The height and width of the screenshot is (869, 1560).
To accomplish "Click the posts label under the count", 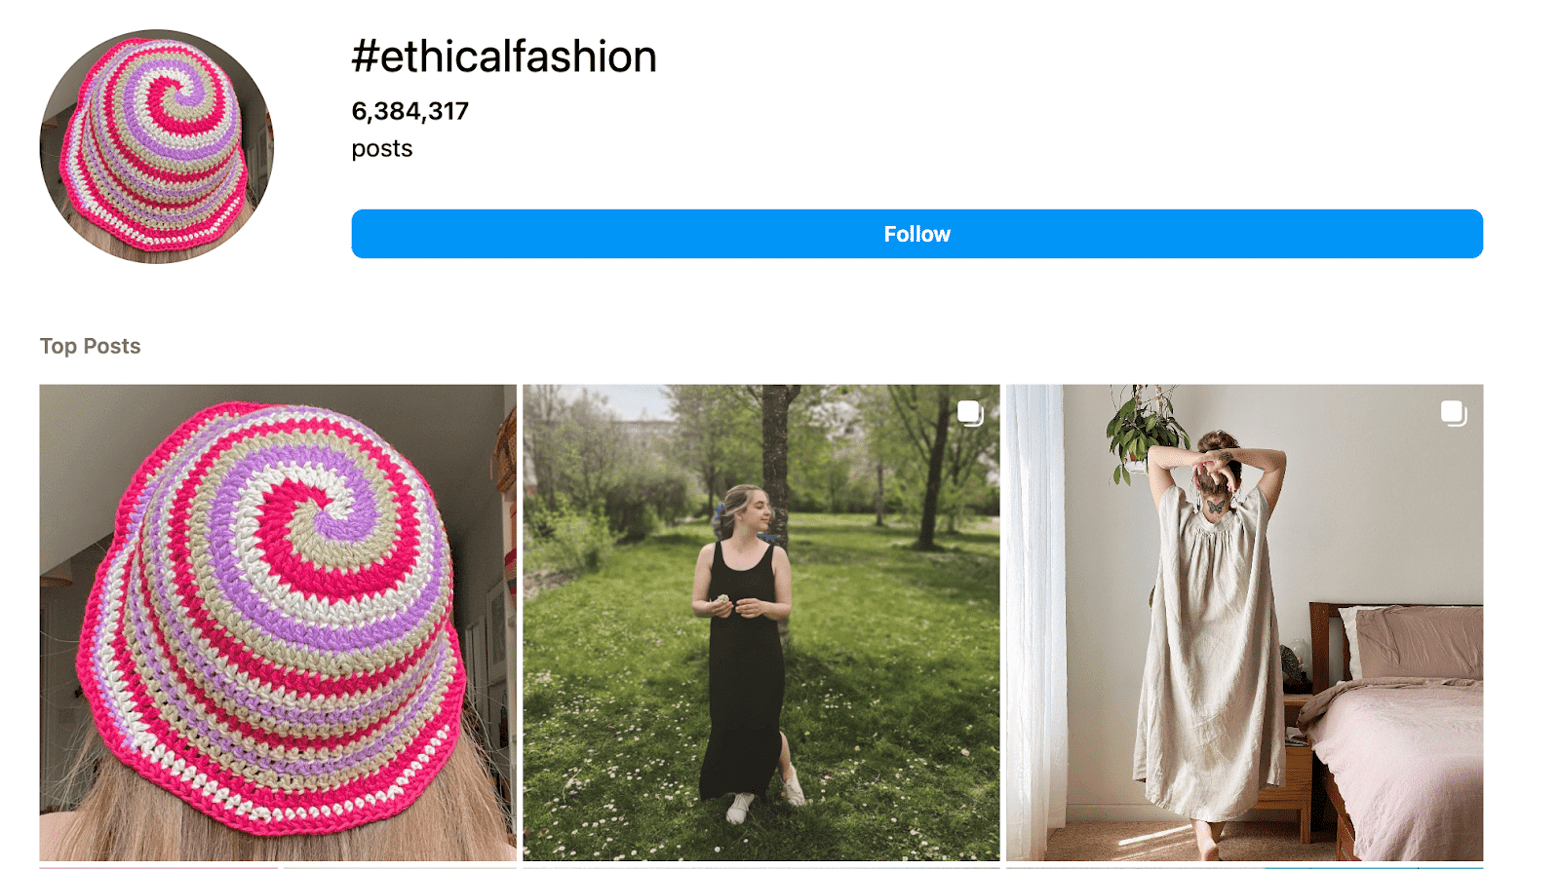I will coord(382,148).
